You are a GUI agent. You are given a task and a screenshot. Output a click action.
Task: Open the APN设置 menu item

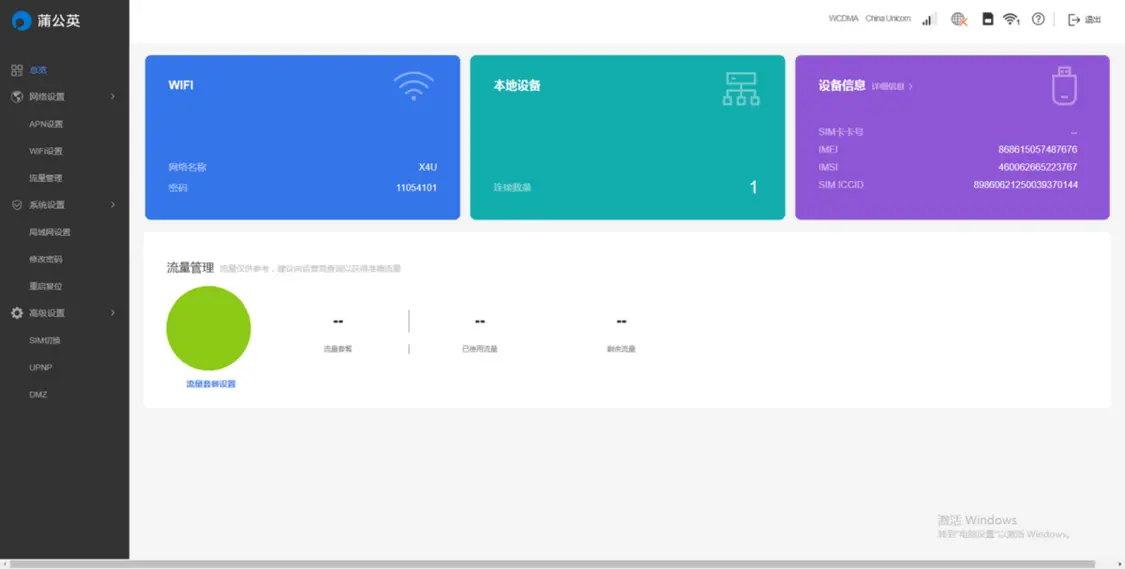tap(46, 124)
